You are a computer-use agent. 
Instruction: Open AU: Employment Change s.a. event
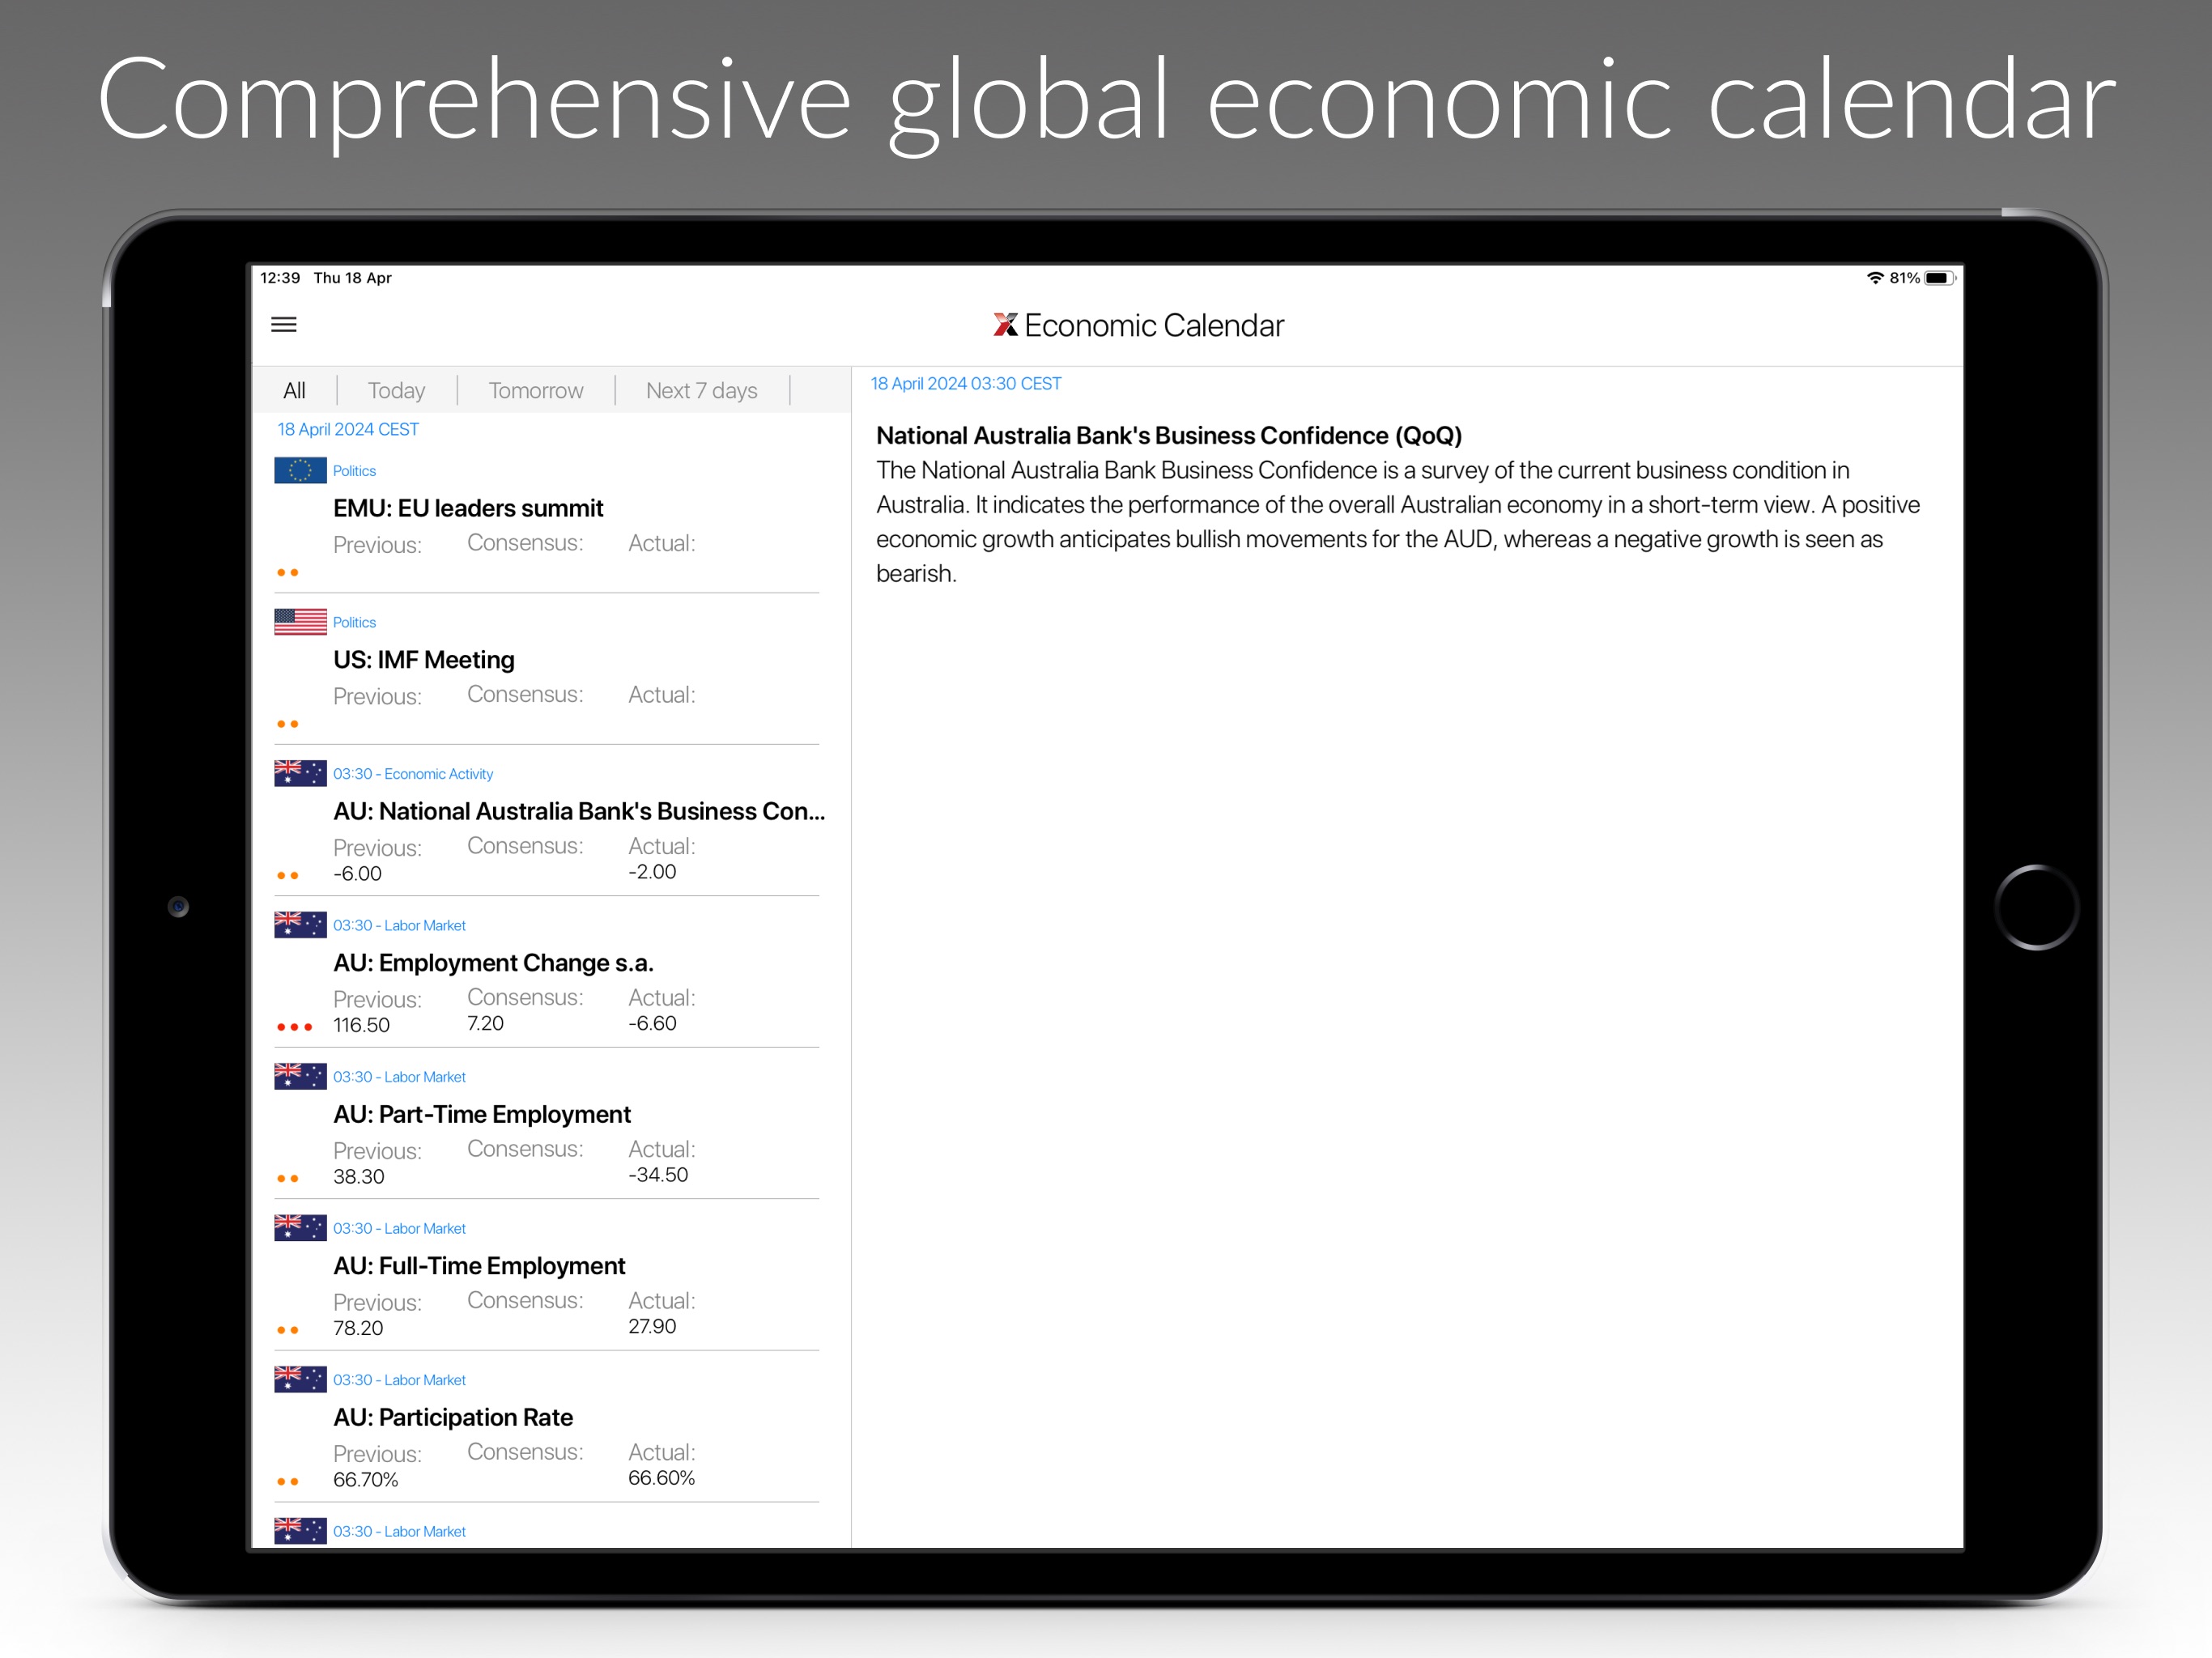[x=493, y=963]
